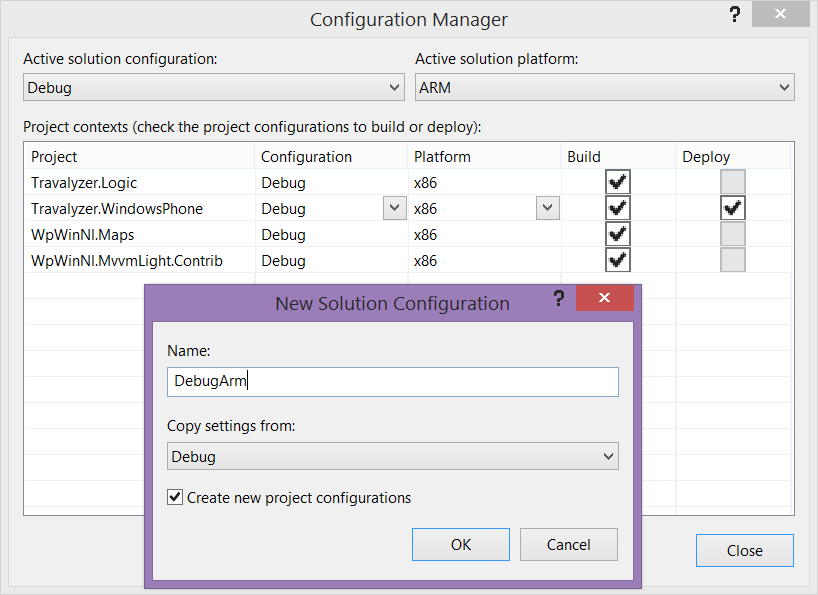Click the x86 platform cell for WpWinNl.Maps
Screen dimensions: 818x595
[484, 235]
